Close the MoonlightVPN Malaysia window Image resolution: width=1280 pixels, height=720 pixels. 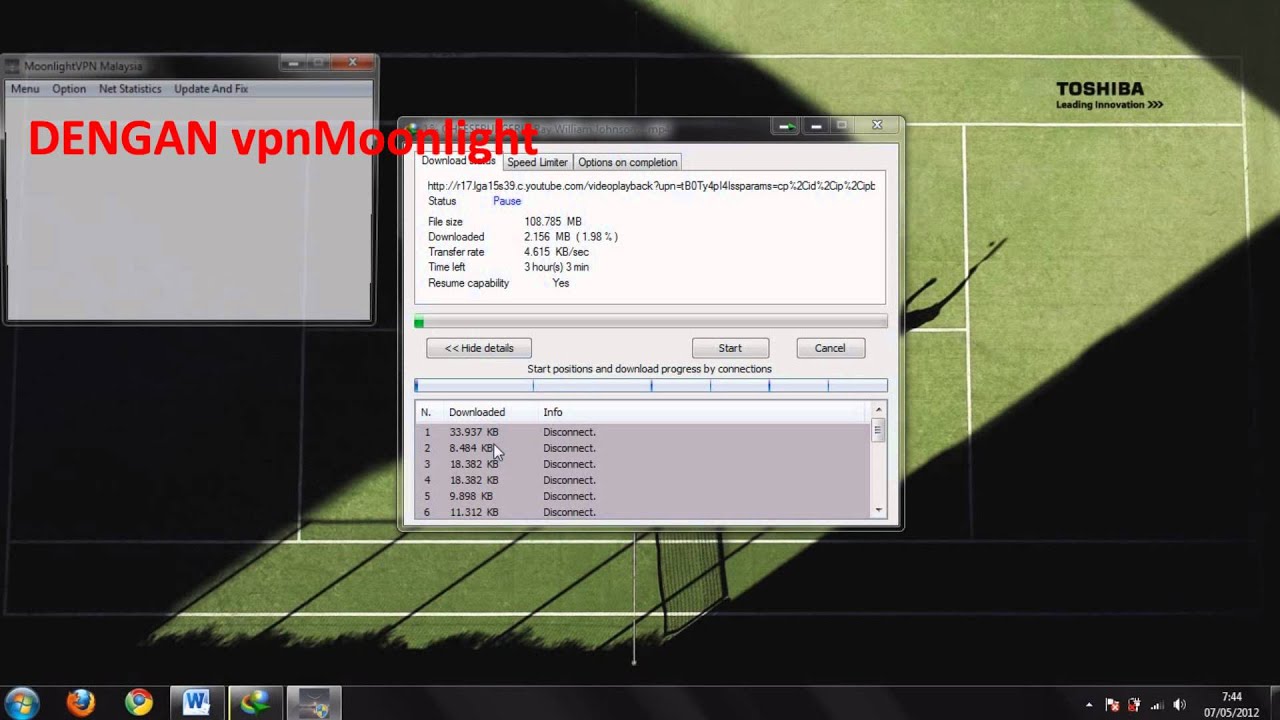point(352,63)
